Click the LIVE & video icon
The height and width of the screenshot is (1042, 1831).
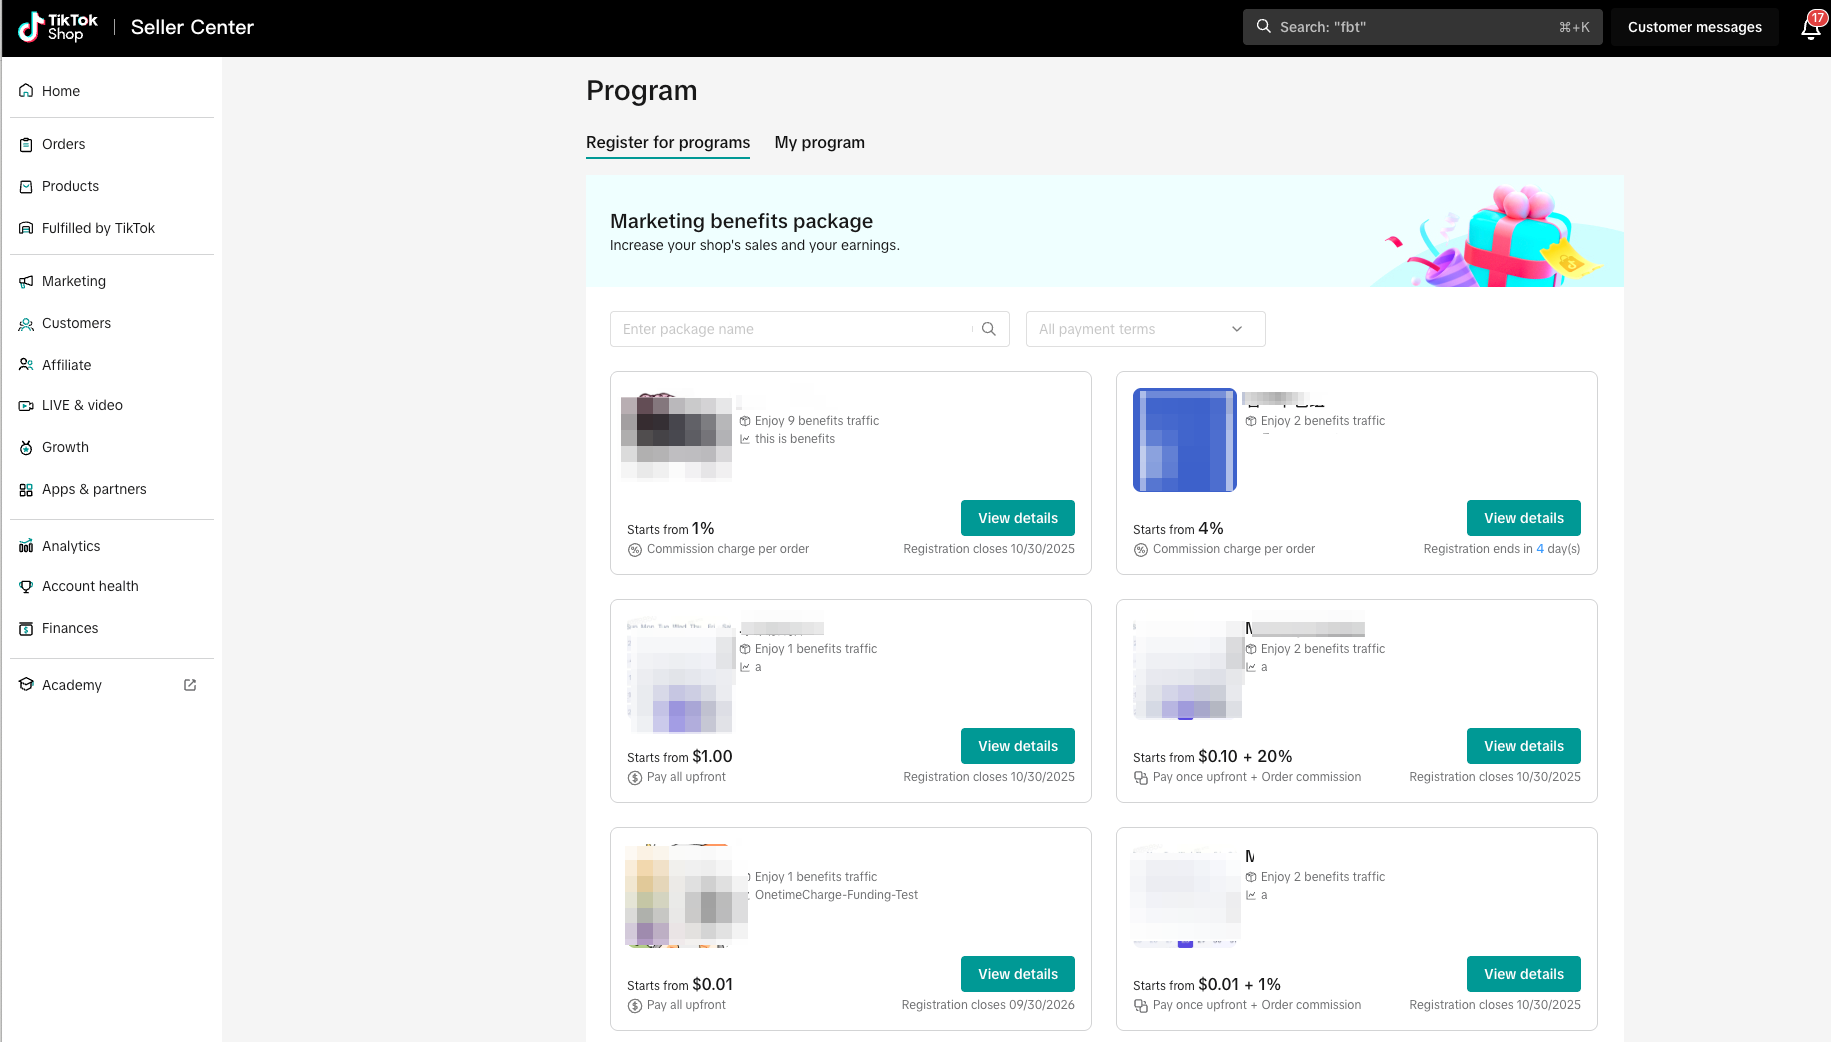(26, 405)
